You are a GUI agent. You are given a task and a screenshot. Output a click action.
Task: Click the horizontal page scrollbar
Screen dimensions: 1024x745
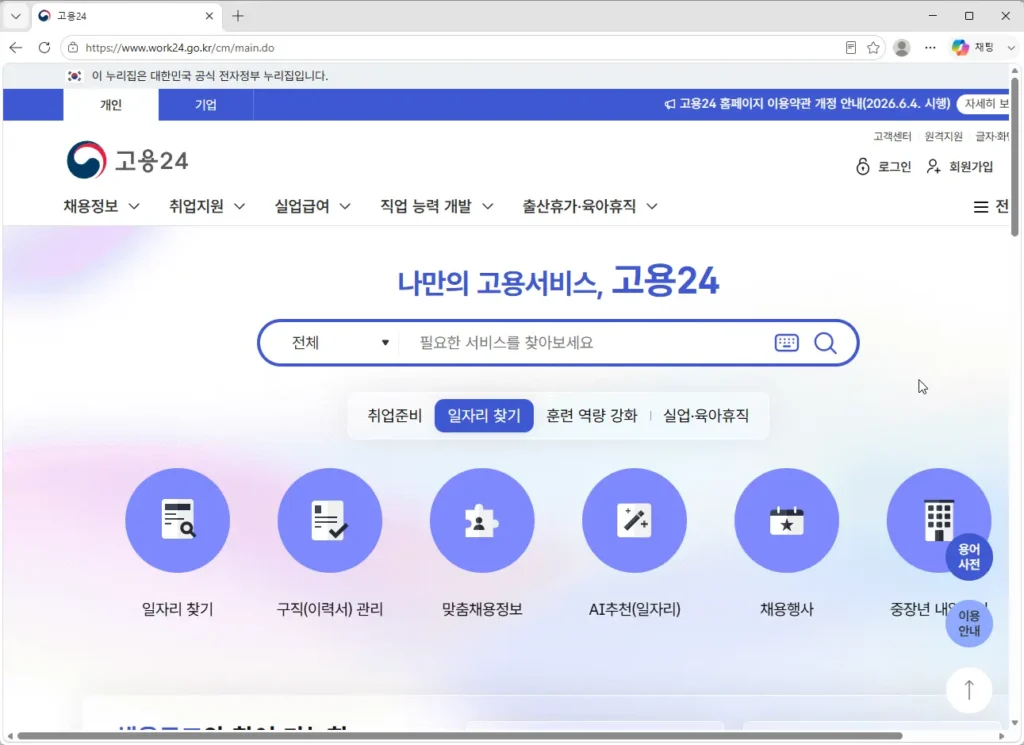click(460, 736)
